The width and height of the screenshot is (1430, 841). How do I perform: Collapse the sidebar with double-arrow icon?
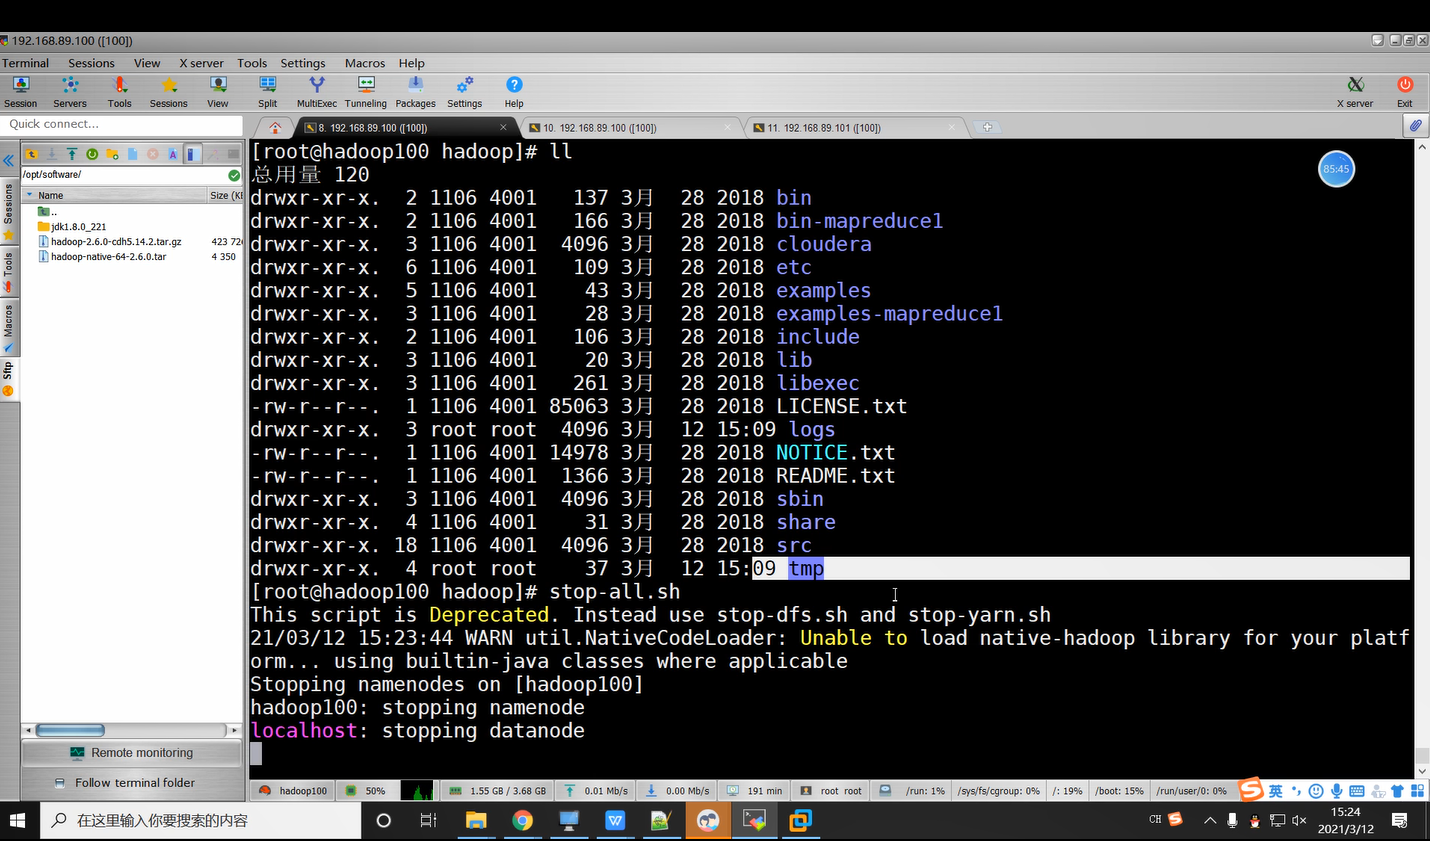9,160
